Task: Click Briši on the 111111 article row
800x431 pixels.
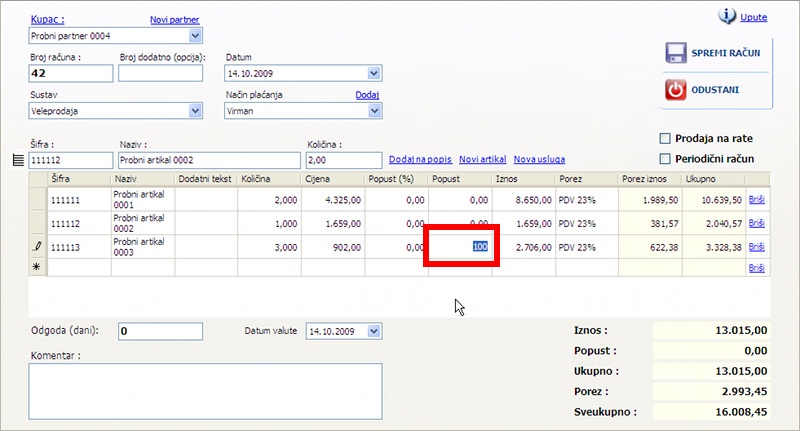Action: pos(757,200)
